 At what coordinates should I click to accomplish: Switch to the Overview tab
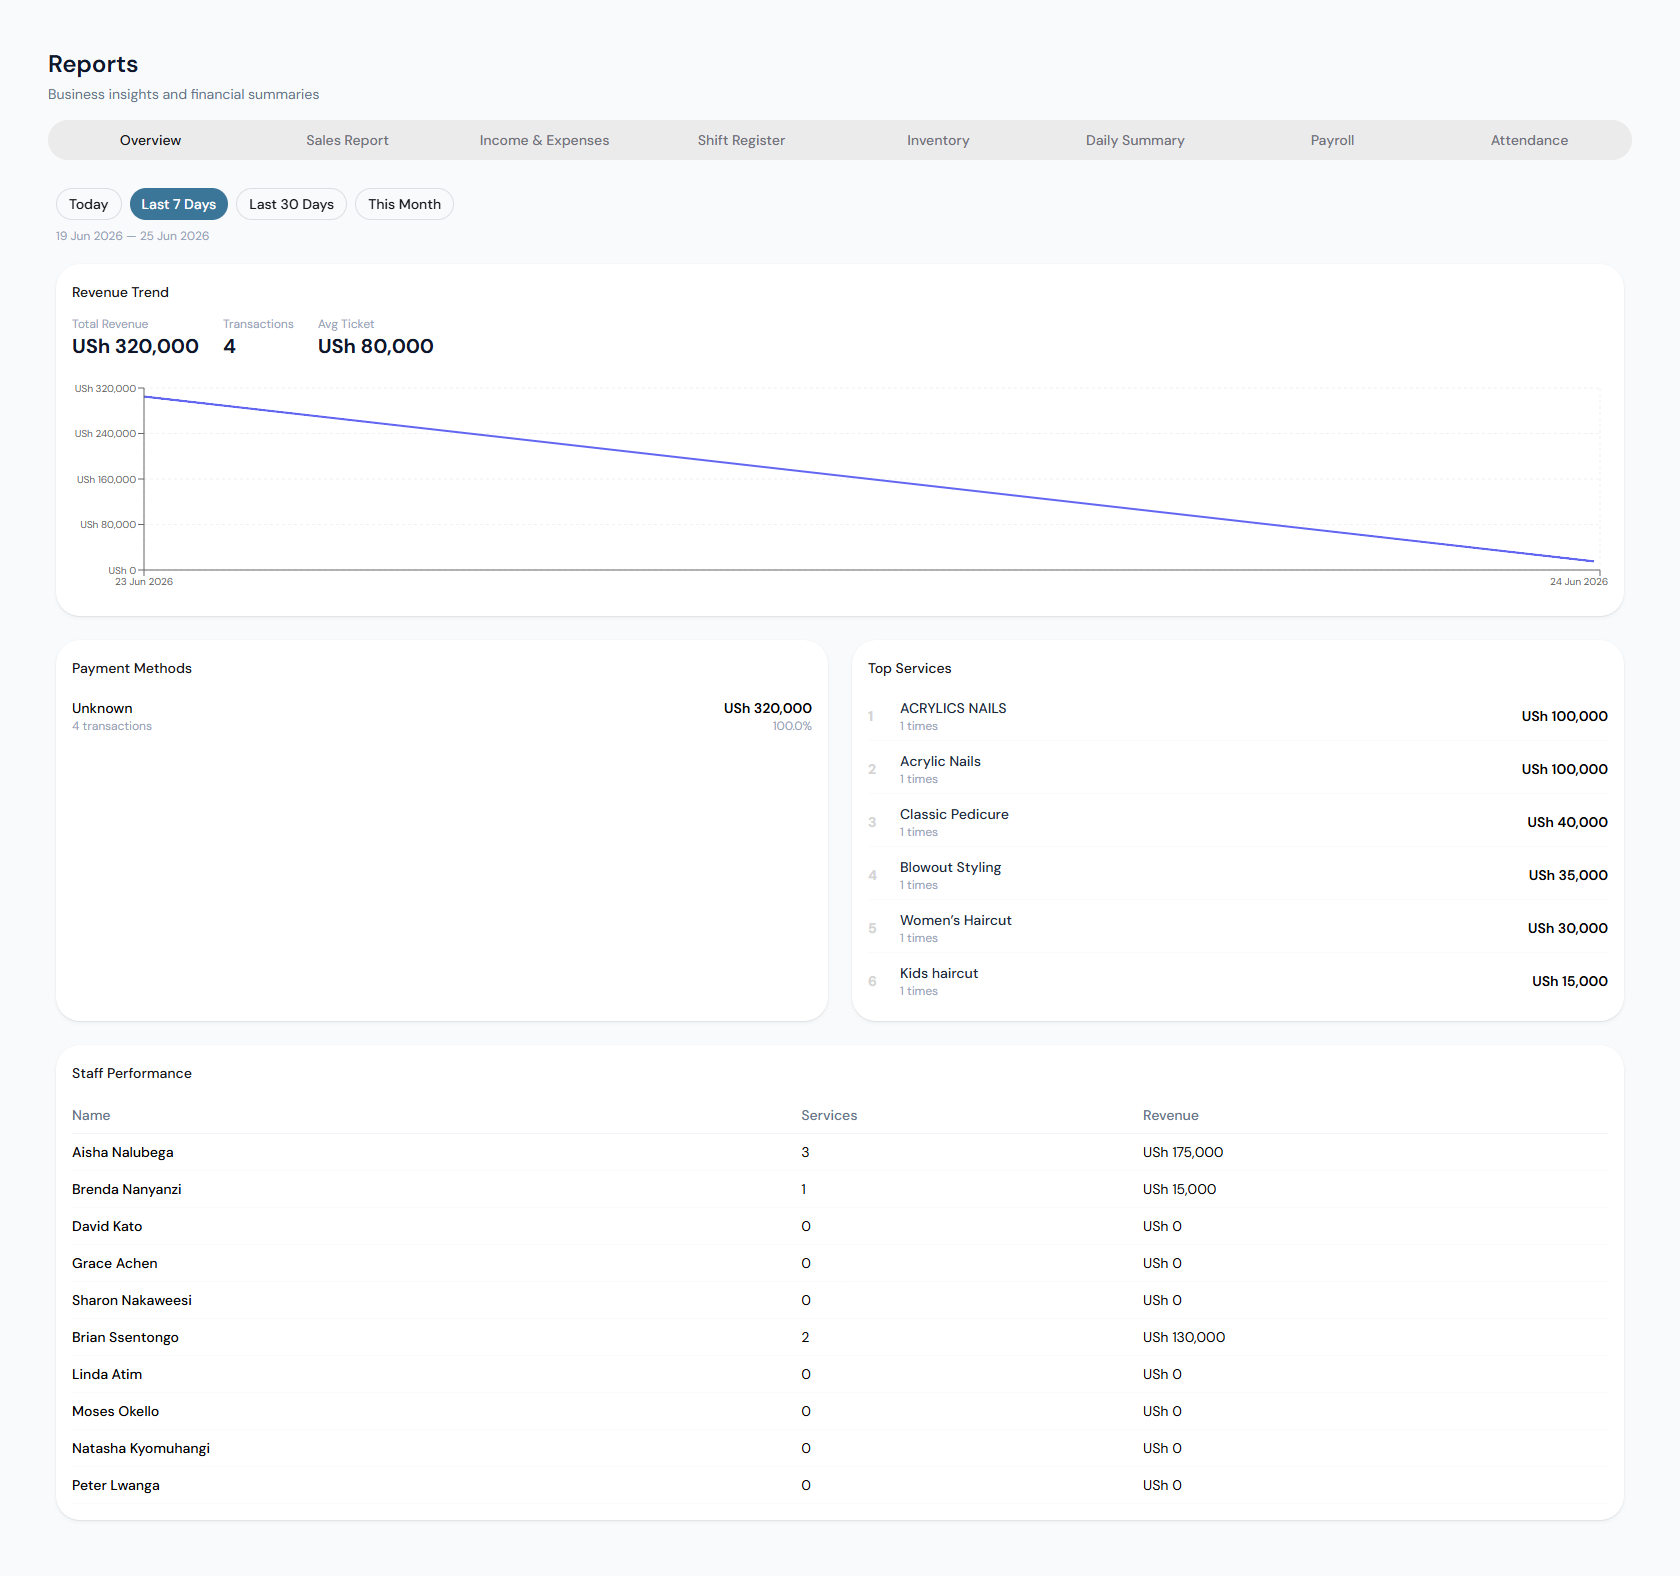tap(150, 140)
